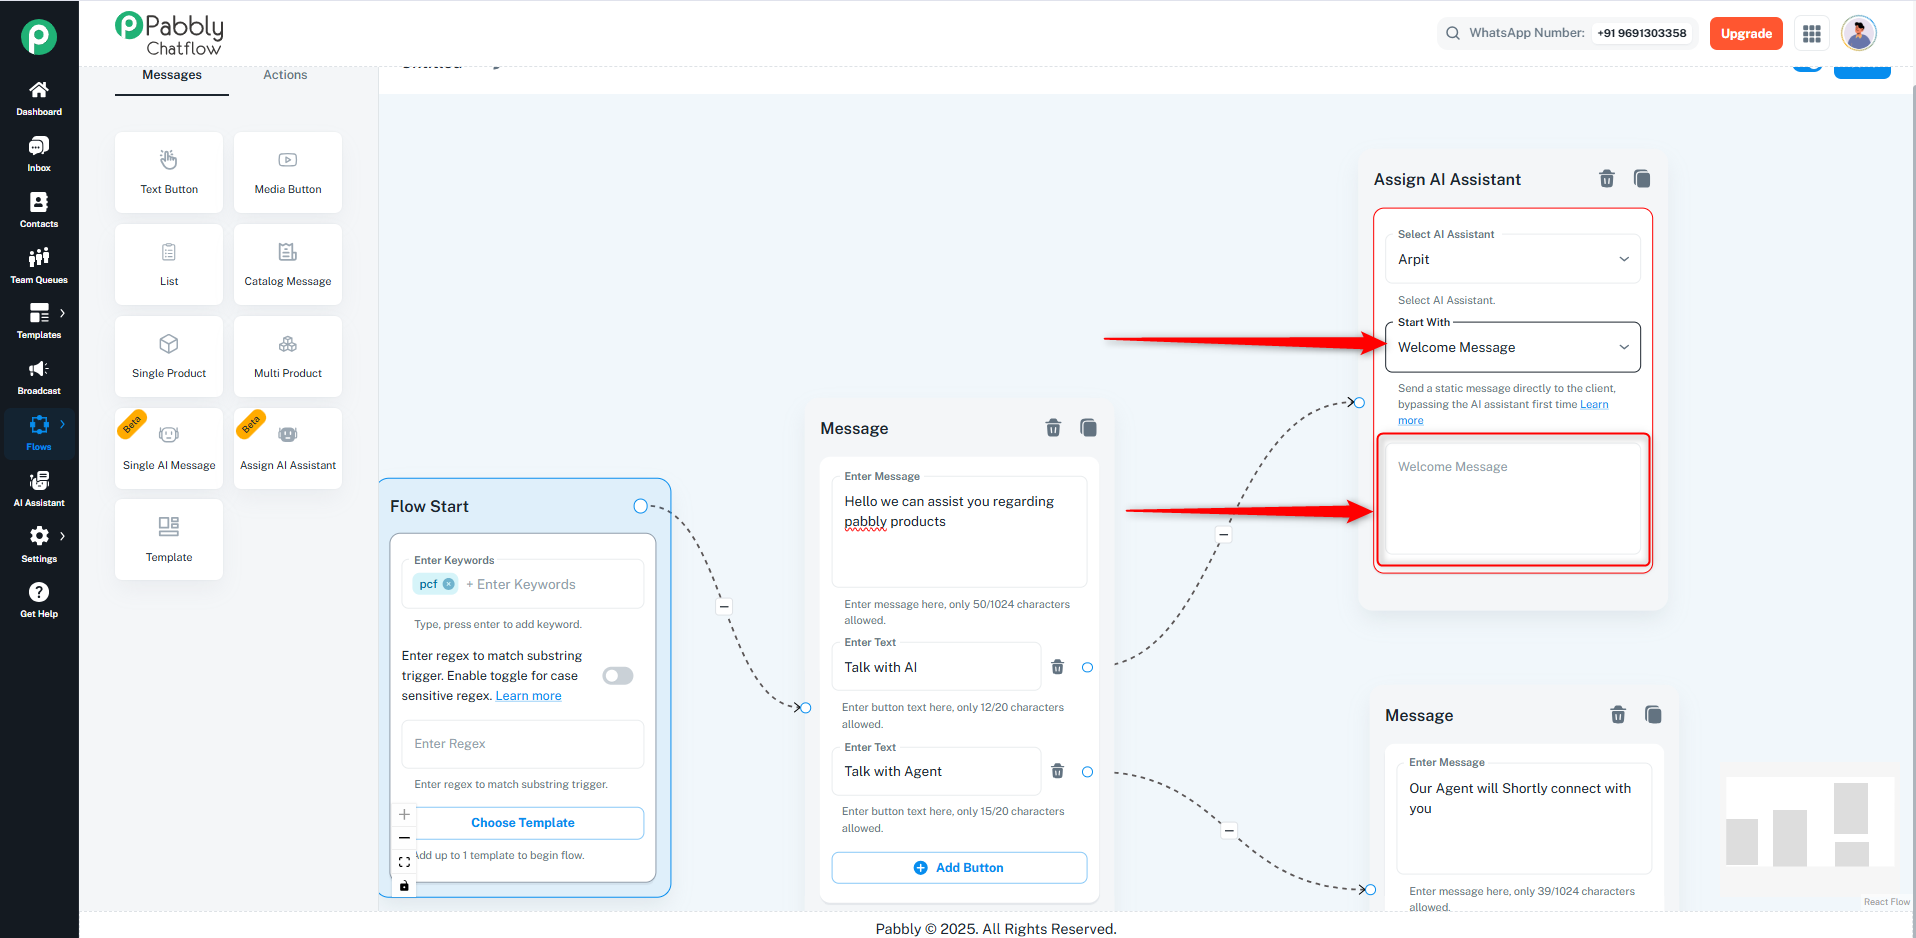Click the Upgrade button
This screenshot has width=1916, height=938.
1746,33
